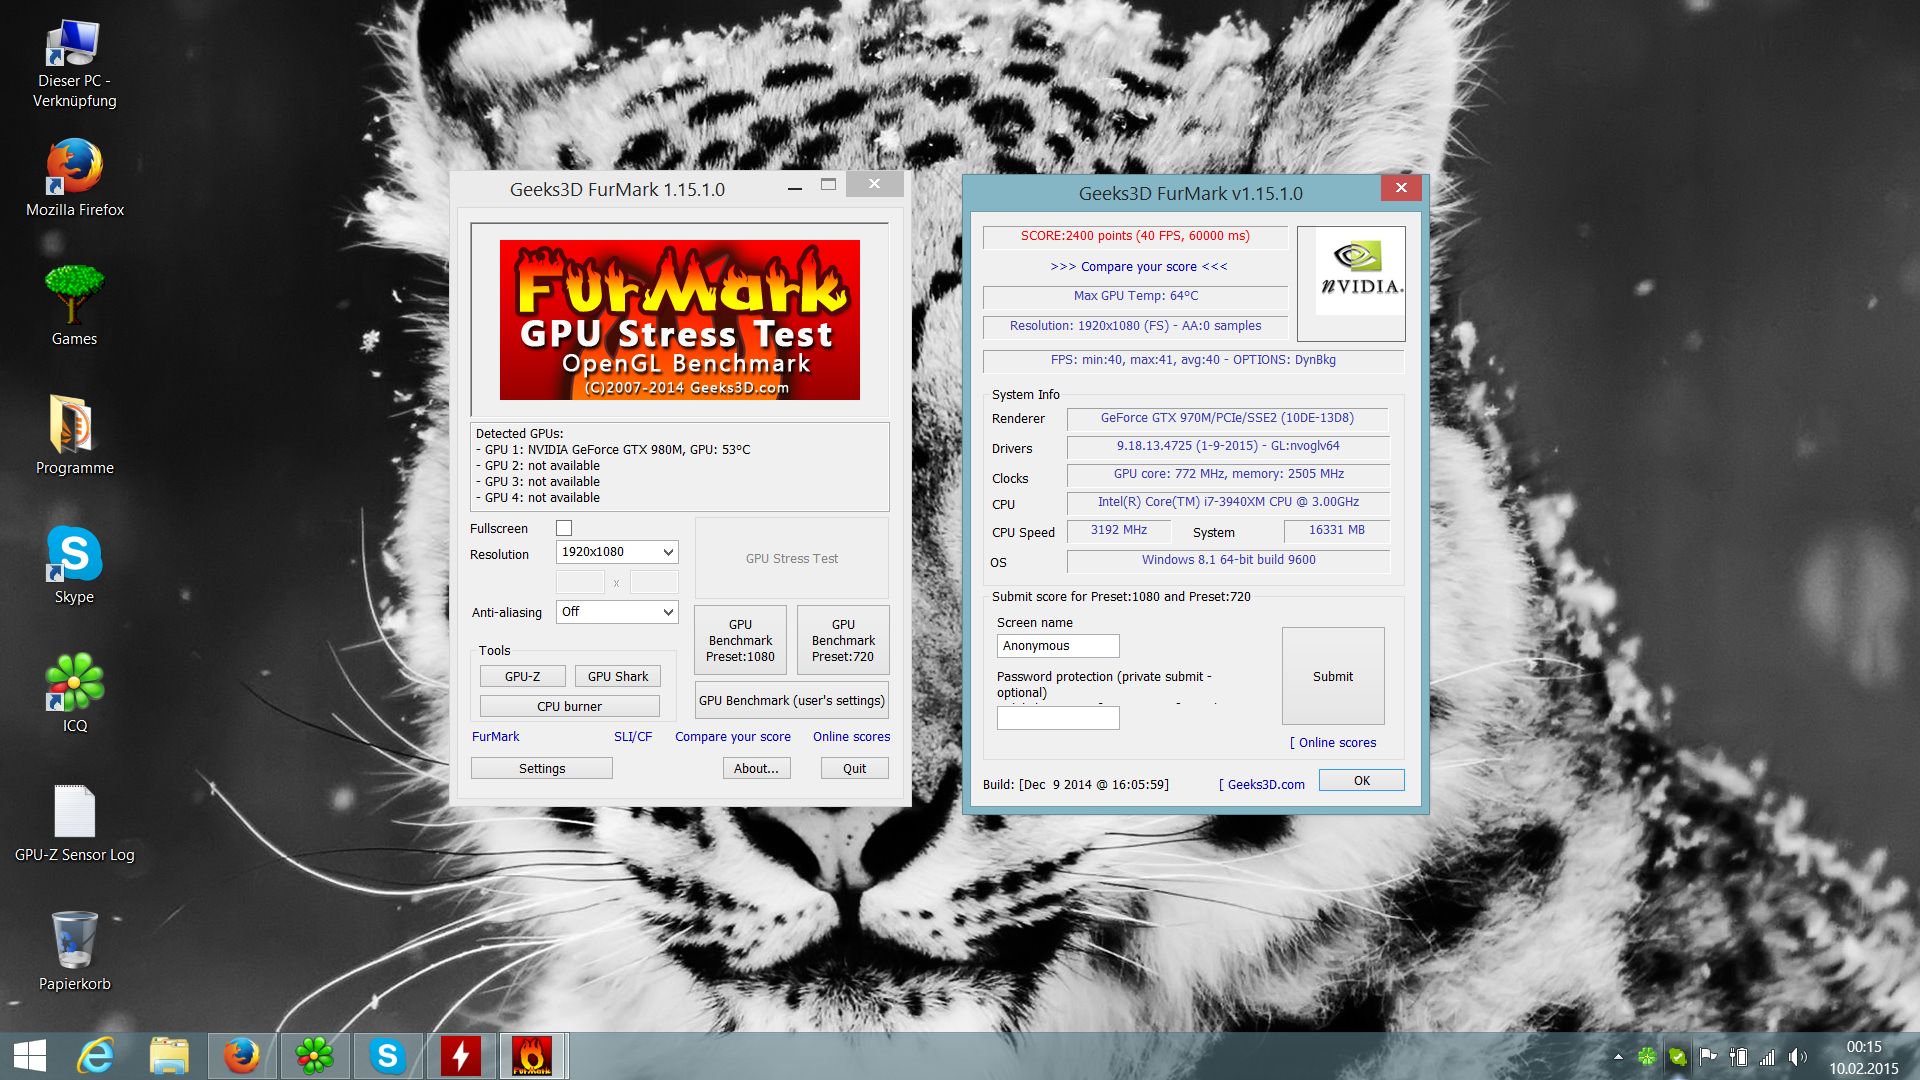Open Online scores link in main window
1920x1080 pixels.
[x=851, y=737]
